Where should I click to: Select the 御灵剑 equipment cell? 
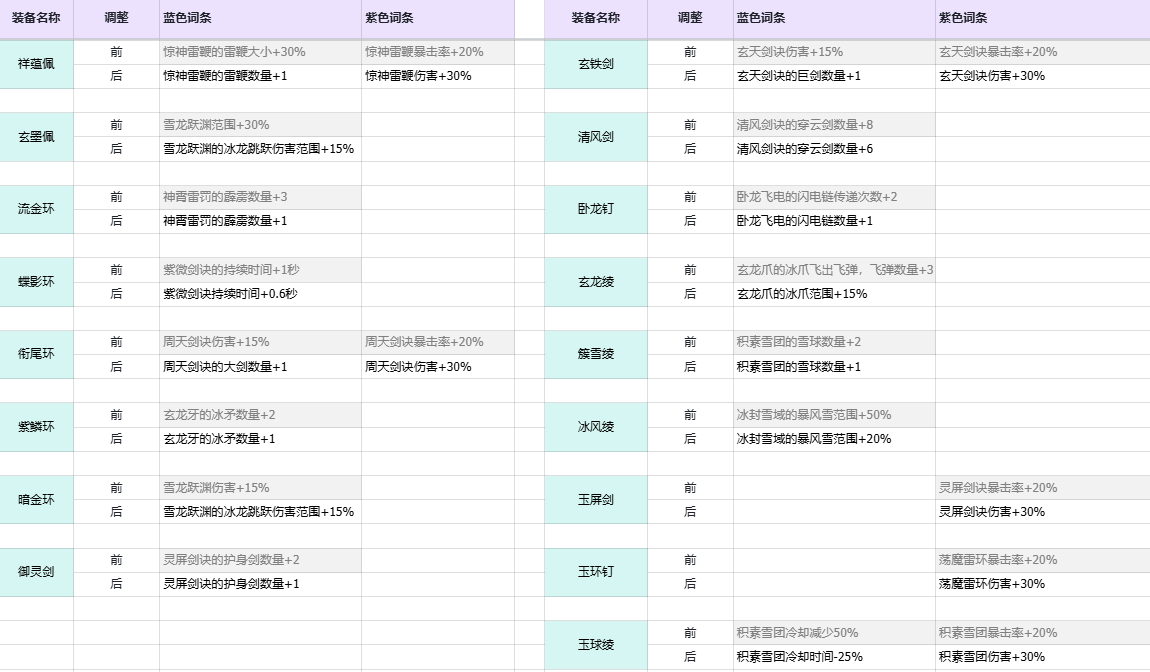(x=37, y=572)
